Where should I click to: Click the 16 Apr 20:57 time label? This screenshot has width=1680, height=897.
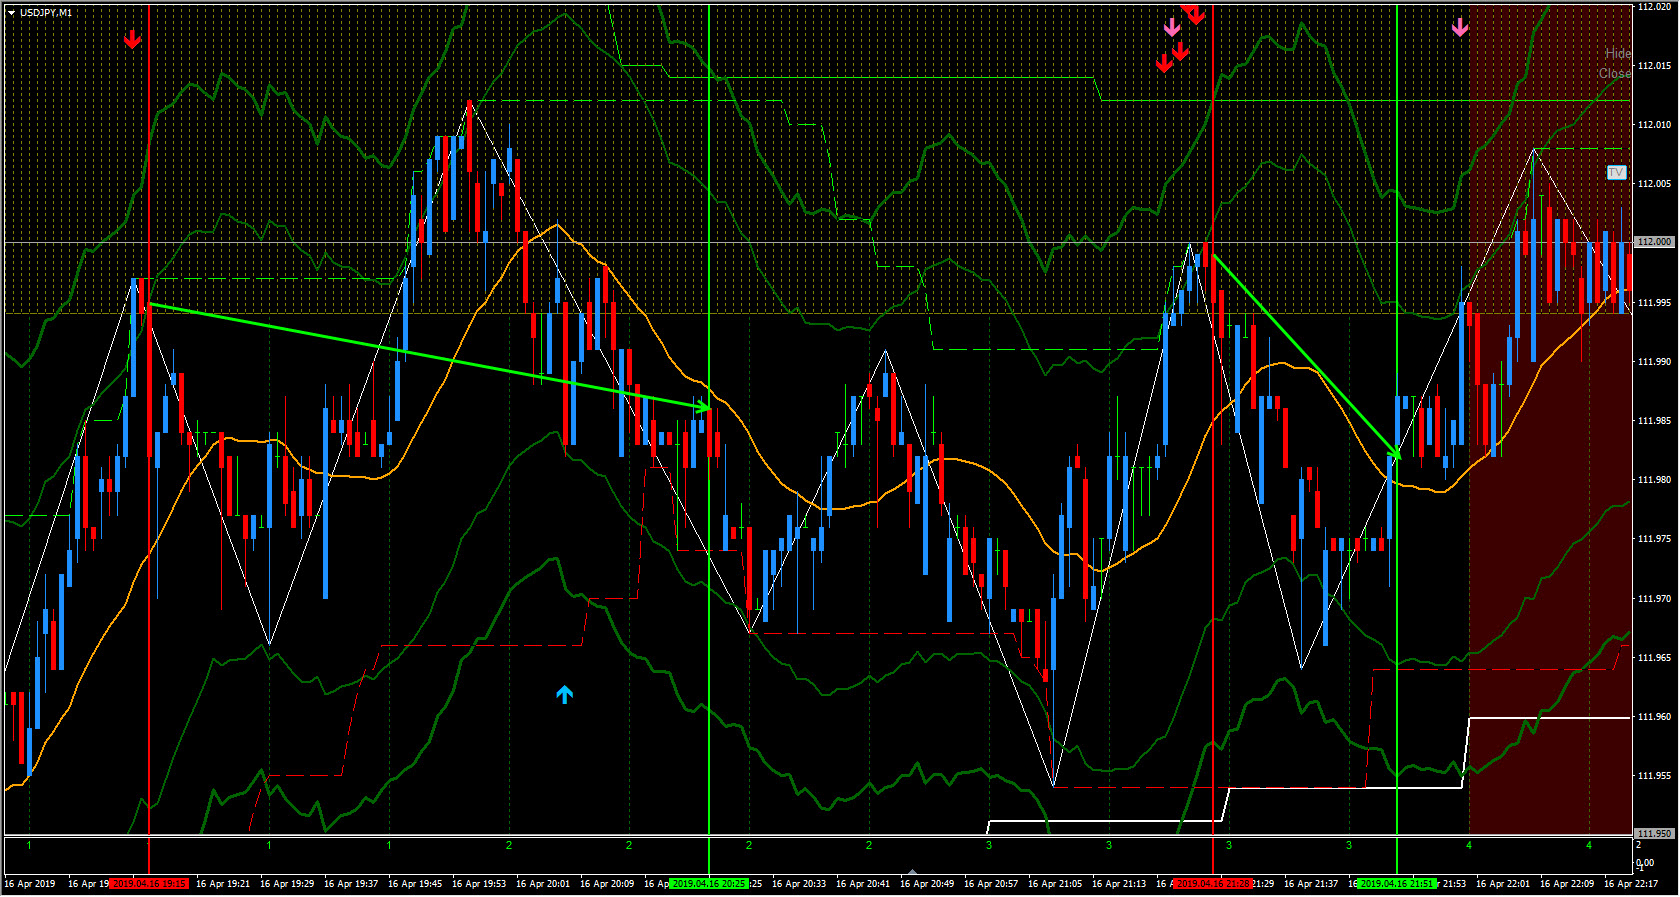tap(993, 884)
